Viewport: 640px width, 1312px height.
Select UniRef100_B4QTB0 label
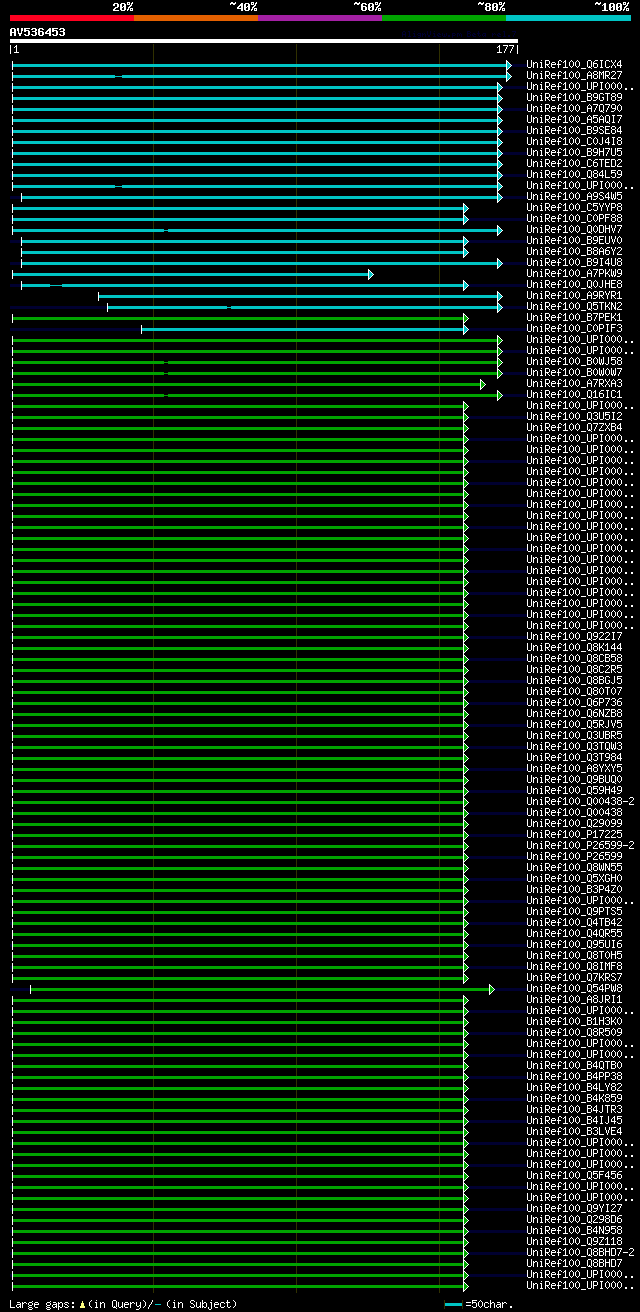574,1065
